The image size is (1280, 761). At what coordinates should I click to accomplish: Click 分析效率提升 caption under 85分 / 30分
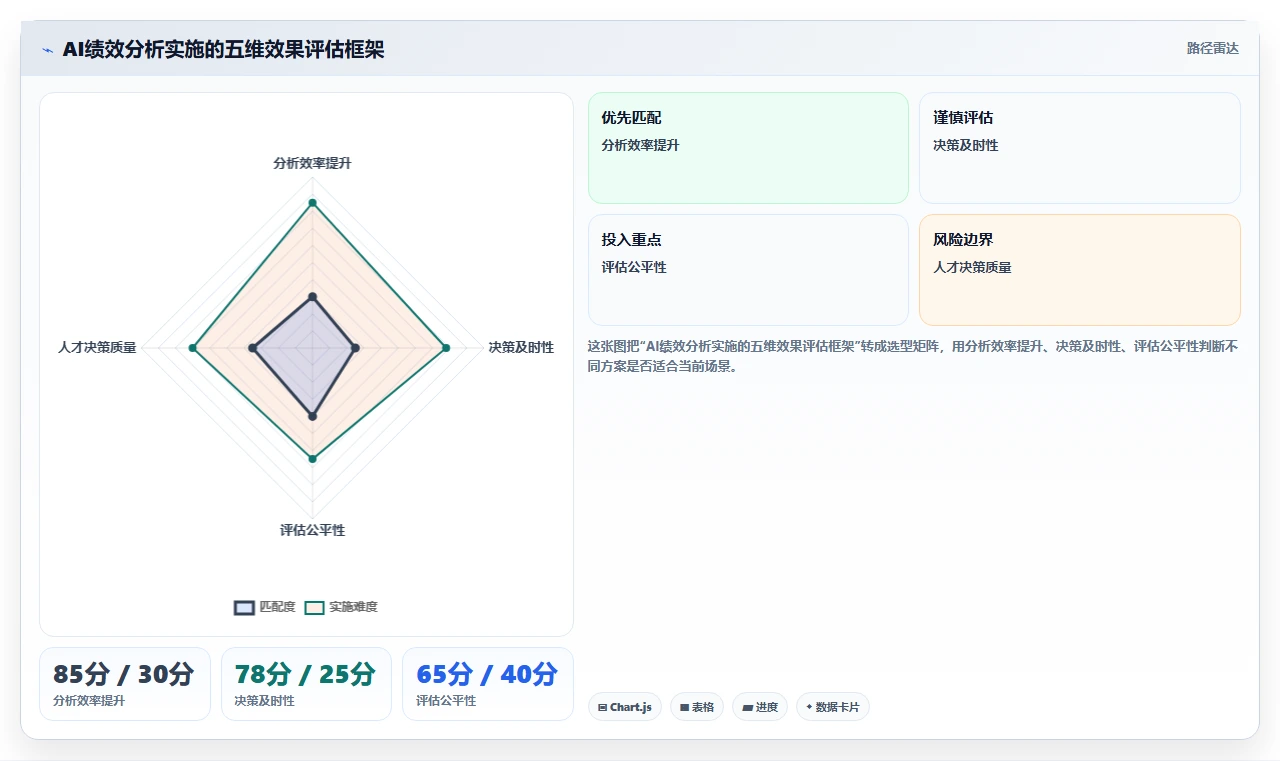click(89, 701)
